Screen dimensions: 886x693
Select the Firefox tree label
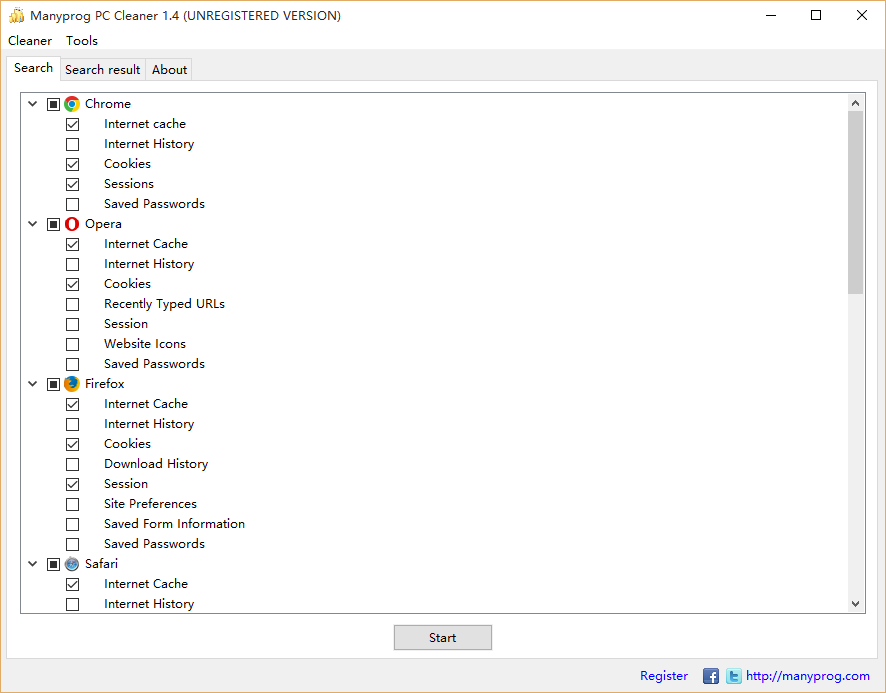(105, 384)
